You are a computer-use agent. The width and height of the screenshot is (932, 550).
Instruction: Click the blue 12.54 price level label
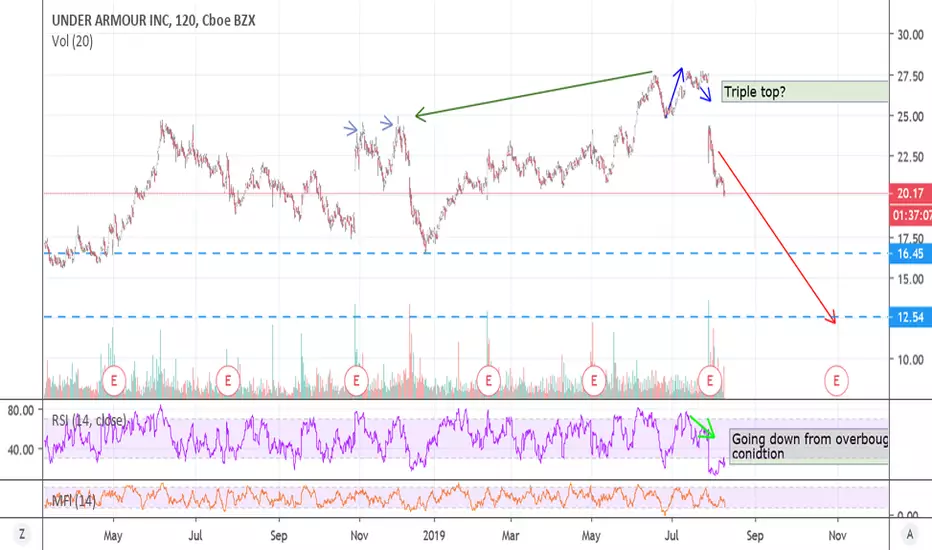(911, 317)
